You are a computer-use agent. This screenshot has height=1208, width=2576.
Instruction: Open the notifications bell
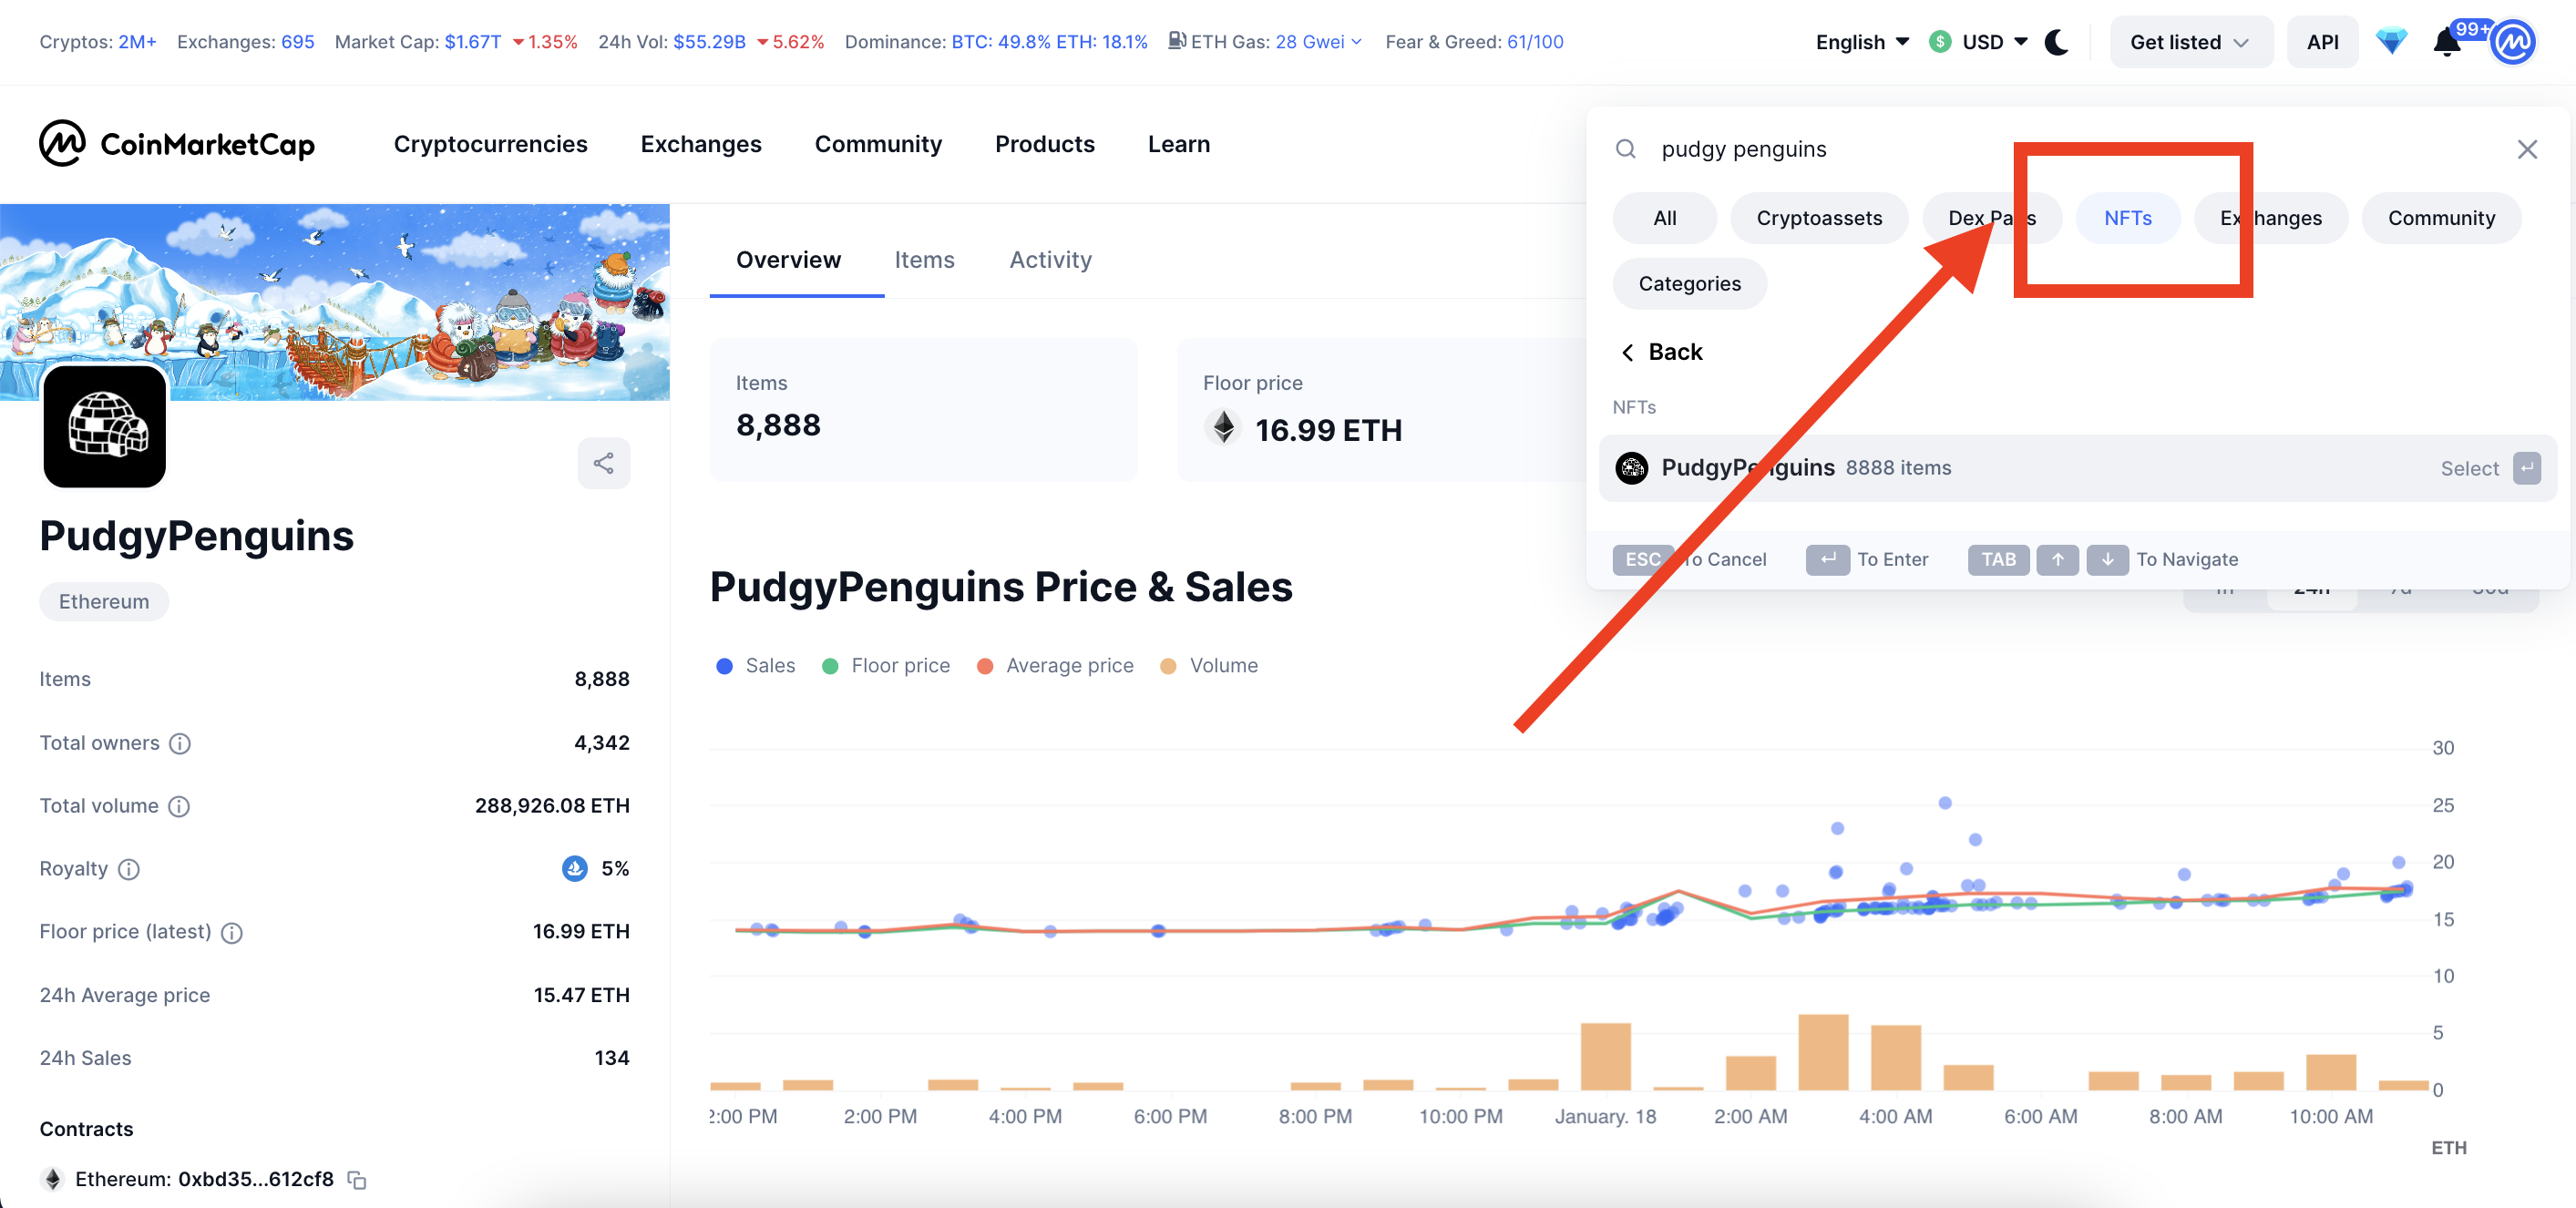2446,43
